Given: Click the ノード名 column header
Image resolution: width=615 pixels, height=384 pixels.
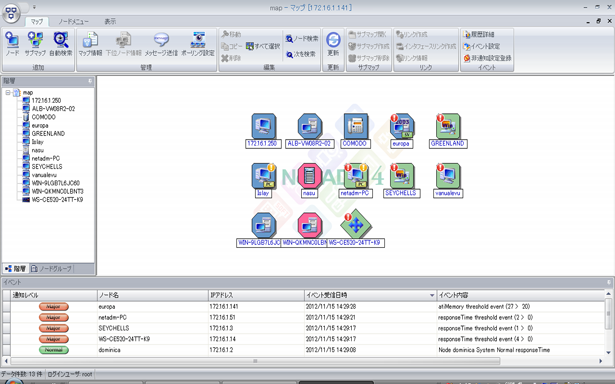Looking at the screenshot, I should (x=153, y=295).
